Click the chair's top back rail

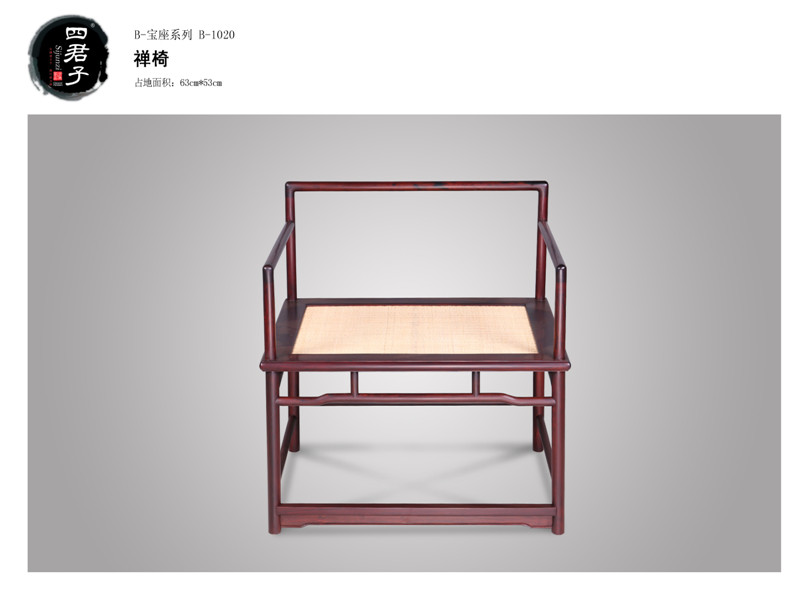(x=417, y=186)
